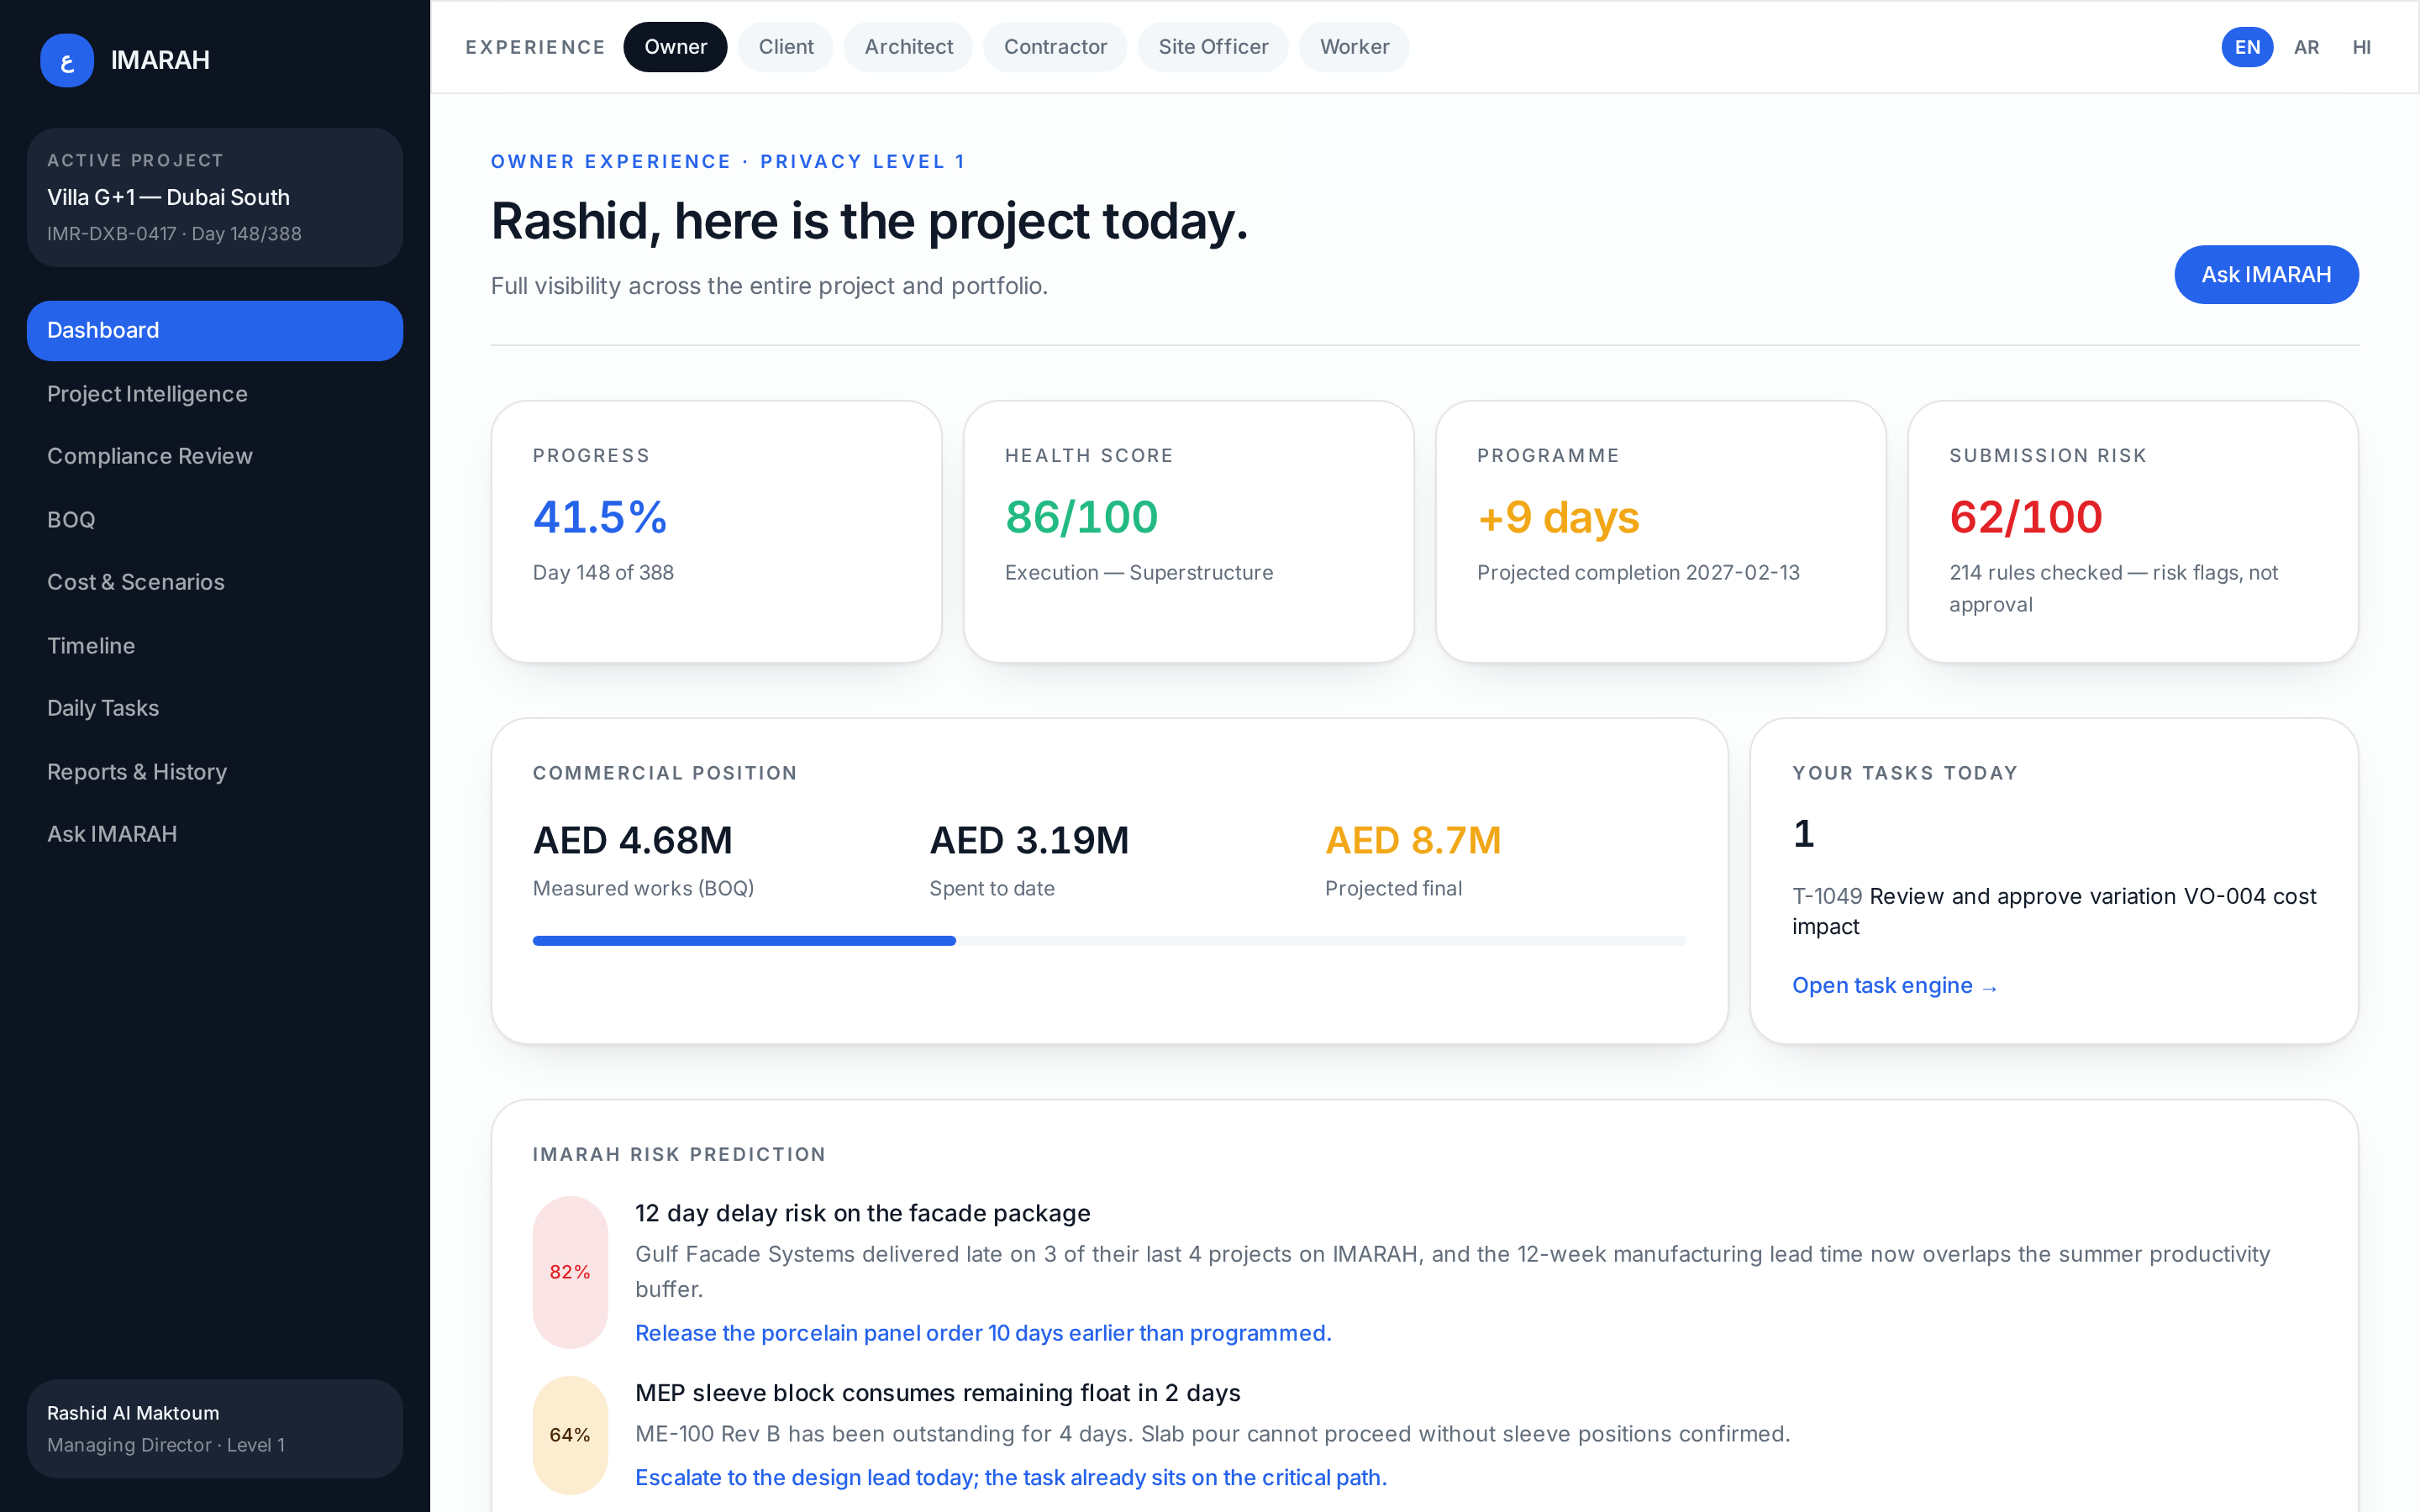Open Dashboard in the sidebar

tap(215, 330)
